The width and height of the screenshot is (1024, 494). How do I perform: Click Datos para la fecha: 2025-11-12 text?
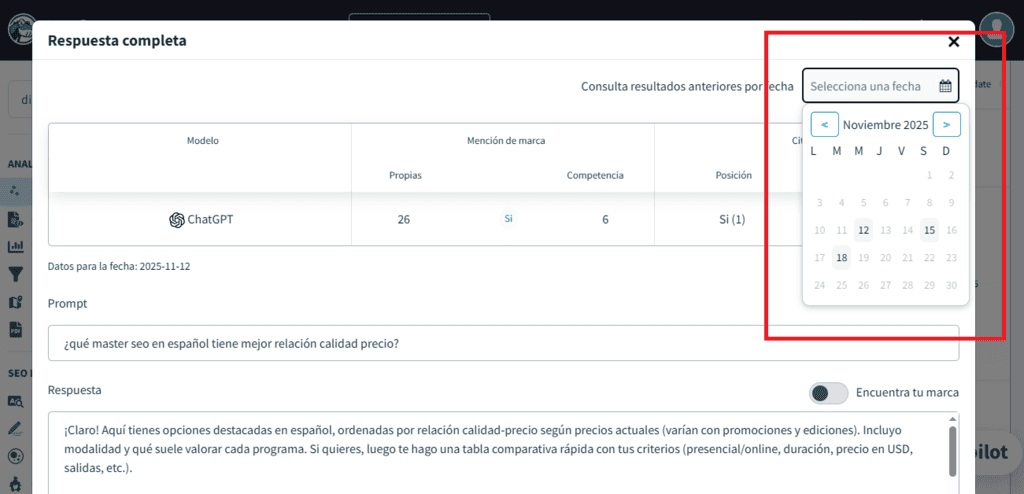coord(119,267)
